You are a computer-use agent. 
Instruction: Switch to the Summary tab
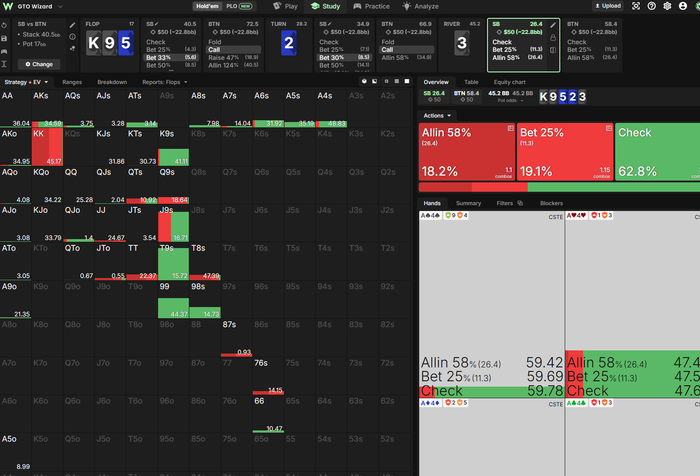pyautogui.click(x=468, y=203)
